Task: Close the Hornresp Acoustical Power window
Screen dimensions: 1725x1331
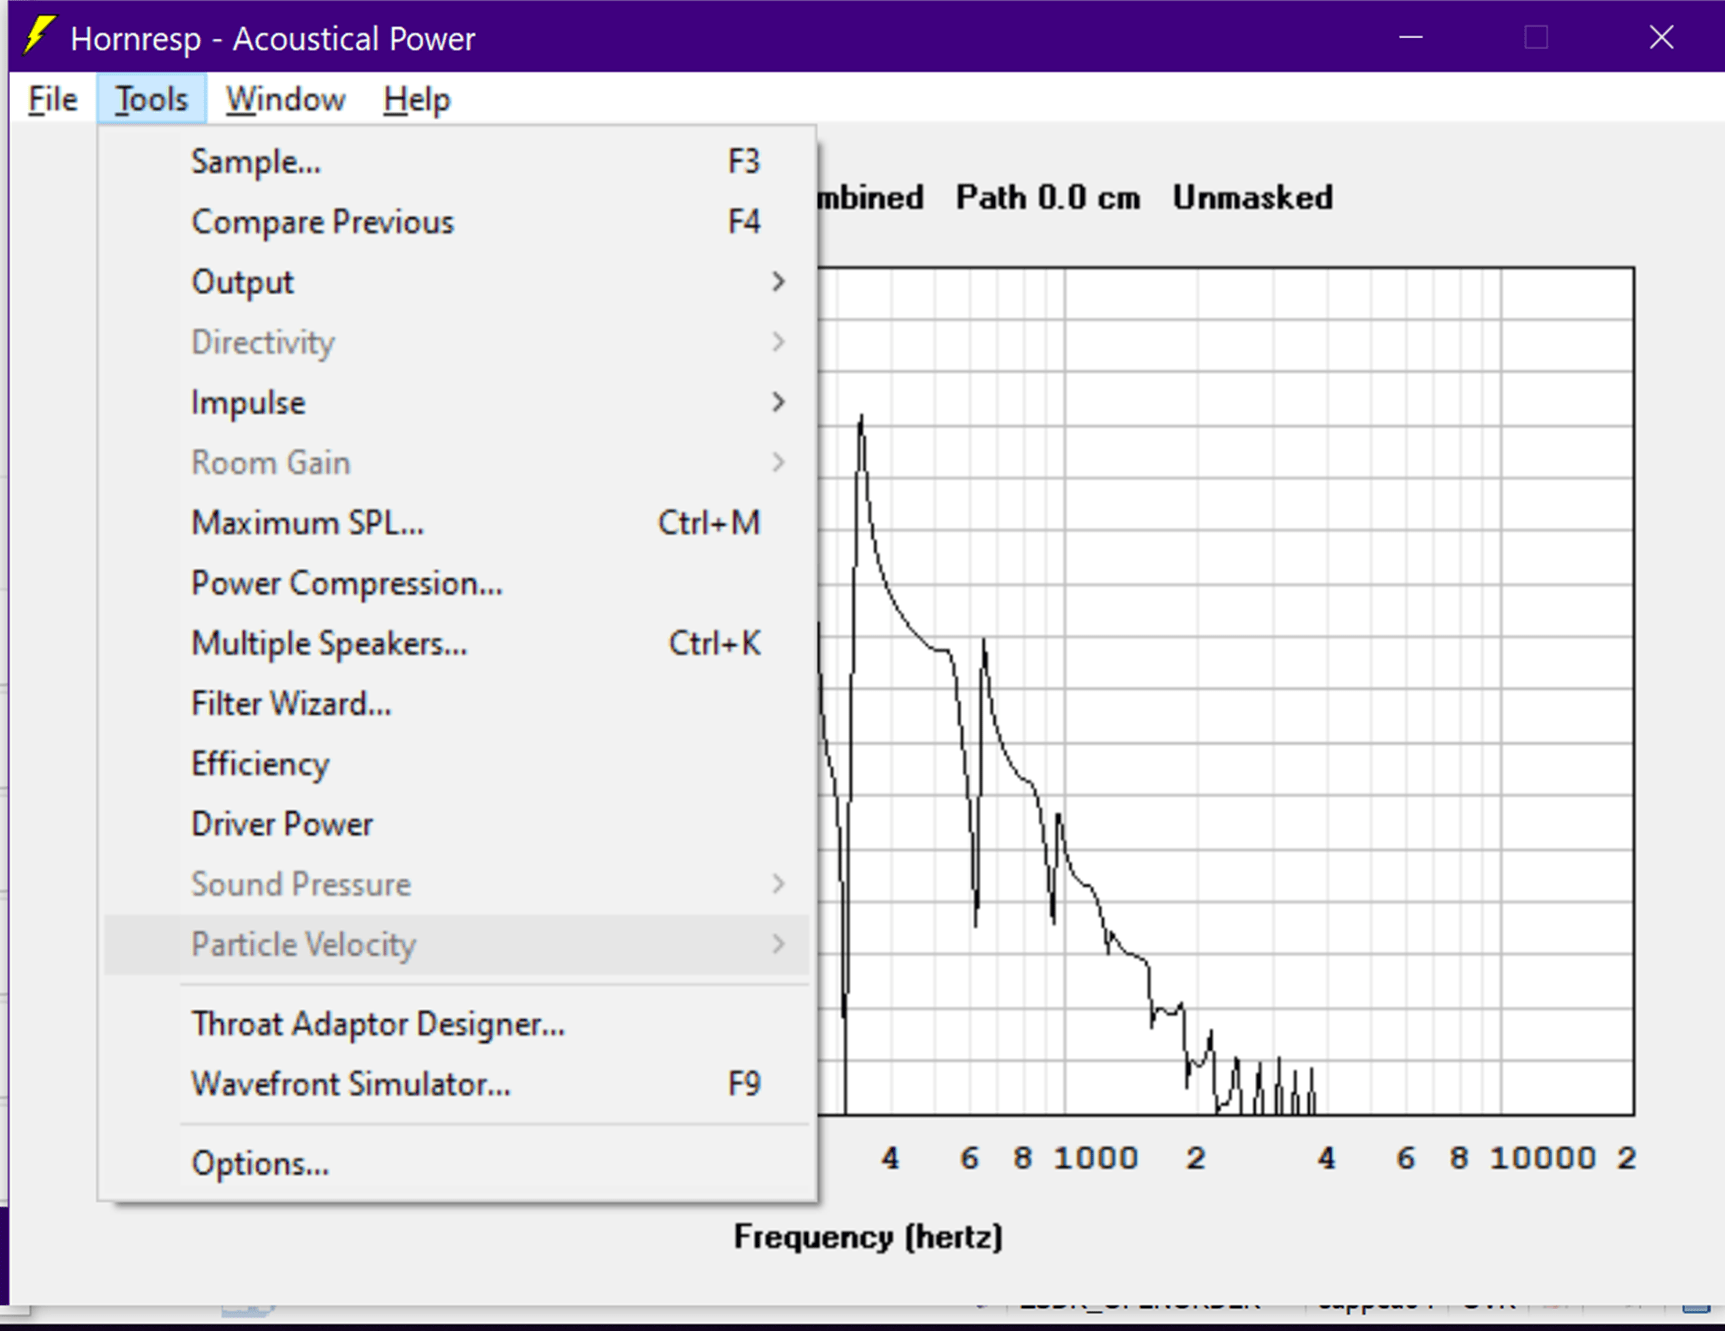Action: [1661, 37]
